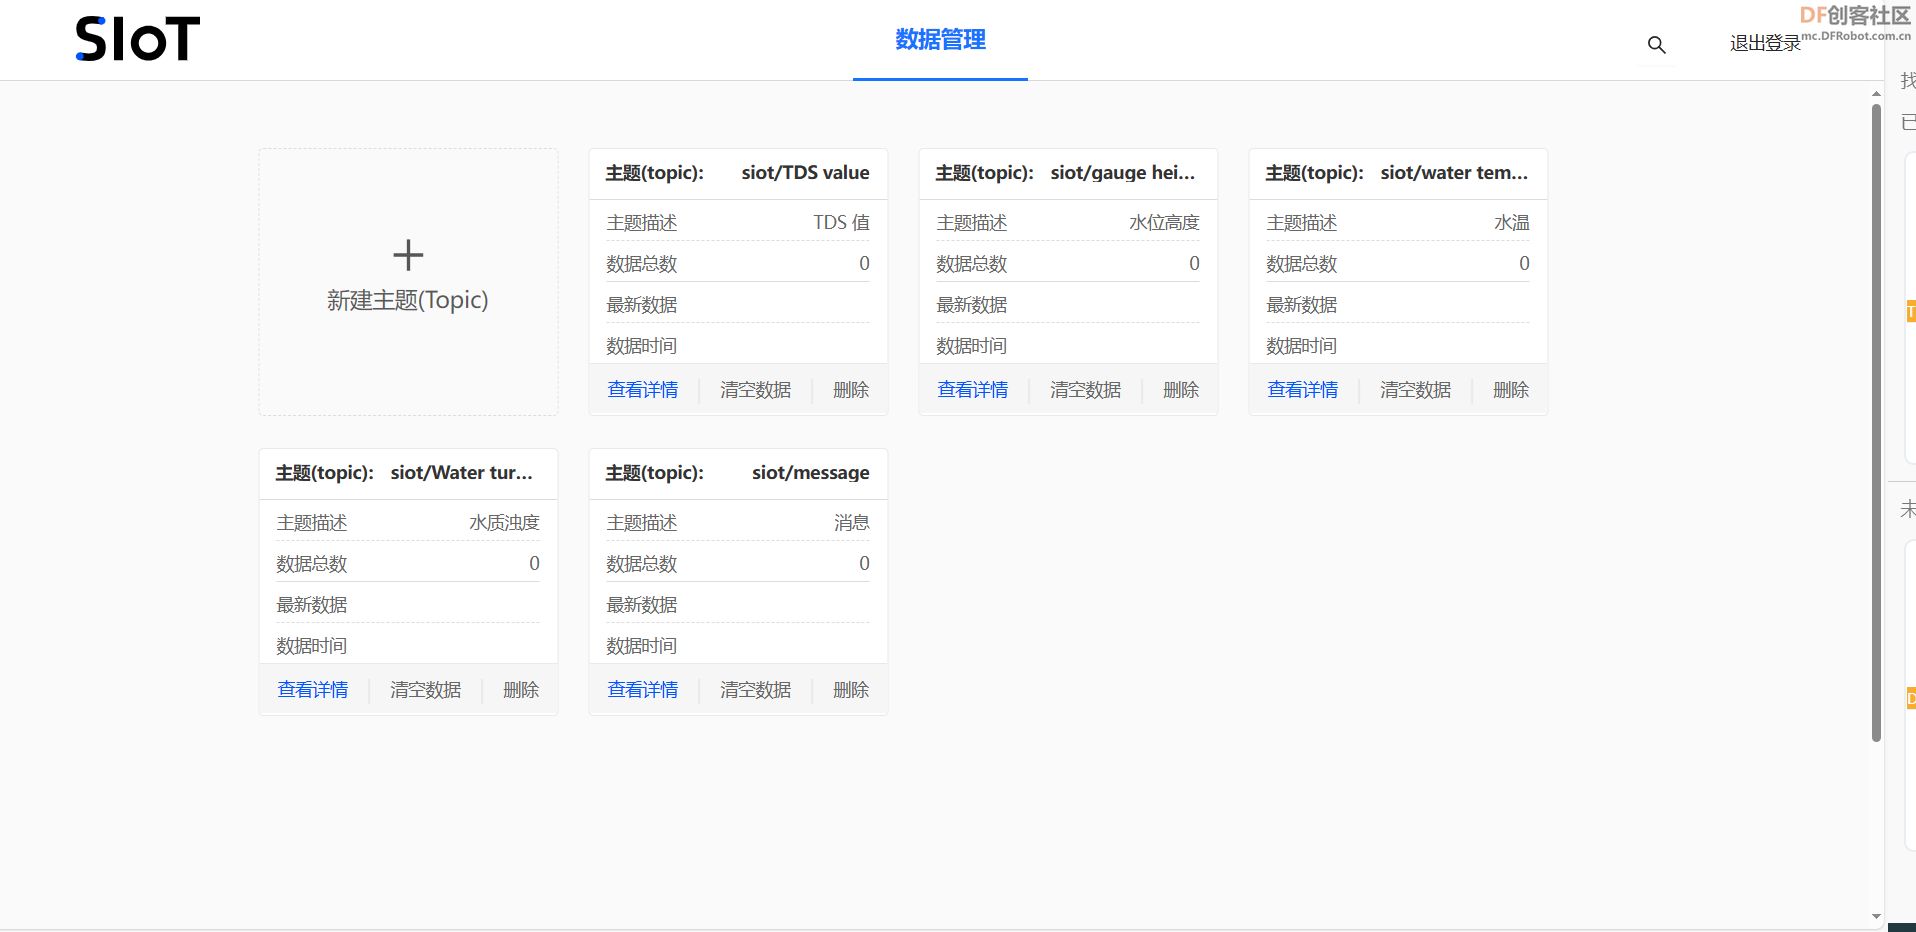The height and width of the screenshot is (932, 1916).
Task: View details of siot/TDS value topic
Action: [643, 390]
